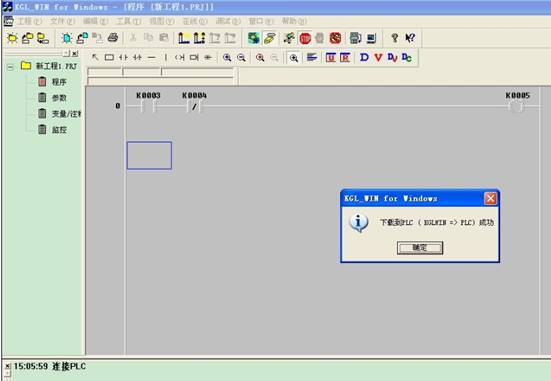The image size is (551, 381).
Task: Select the red V icon
Action: click(x=378, y=57)
